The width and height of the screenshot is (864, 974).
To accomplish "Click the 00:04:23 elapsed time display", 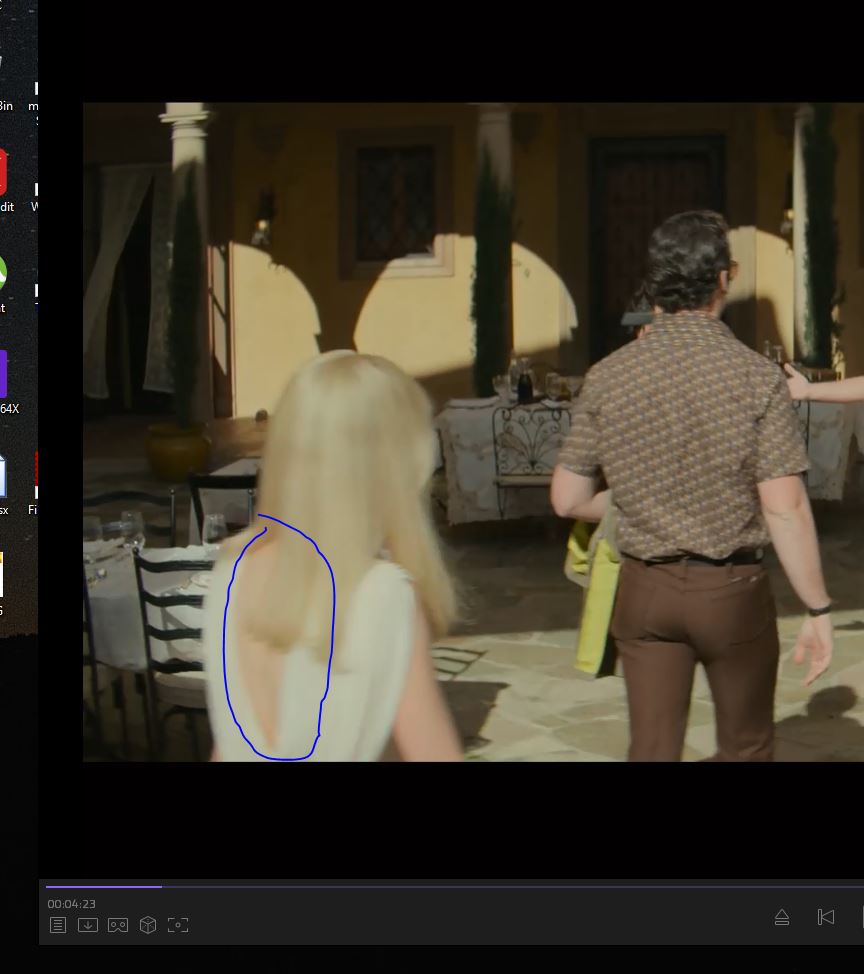I will pos(71,904).
